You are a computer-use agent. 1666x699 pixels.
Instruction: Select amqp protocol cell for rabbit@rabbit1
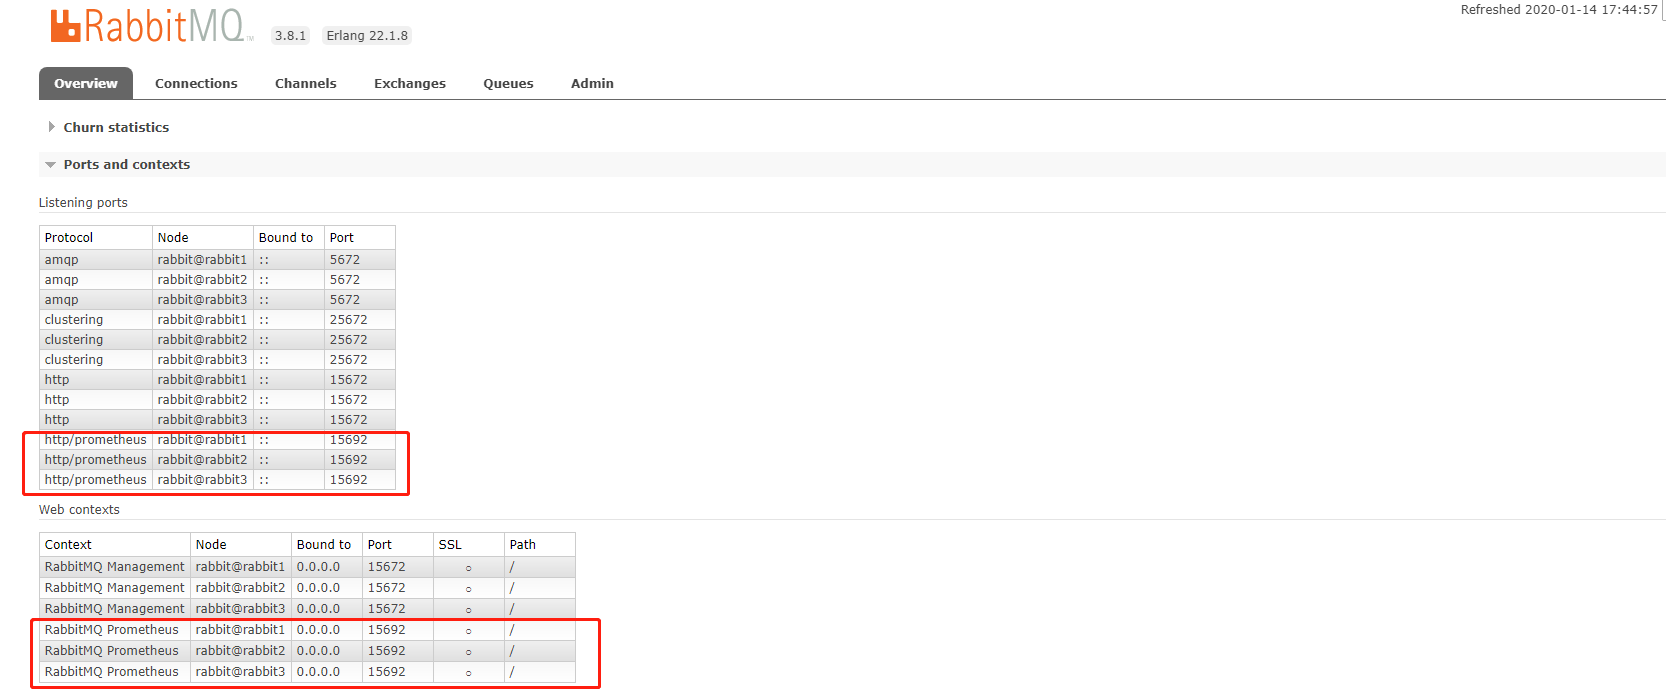96,259
